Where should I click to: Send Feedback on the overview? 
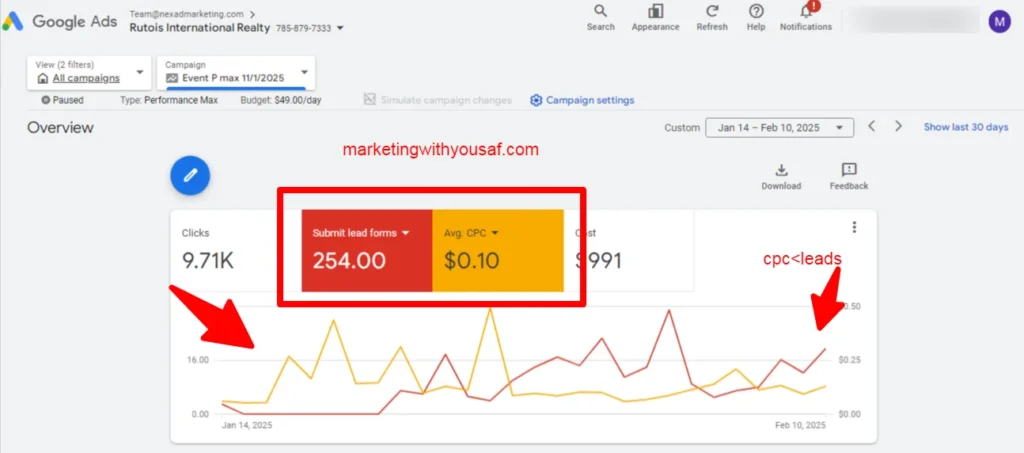[849, 177]
